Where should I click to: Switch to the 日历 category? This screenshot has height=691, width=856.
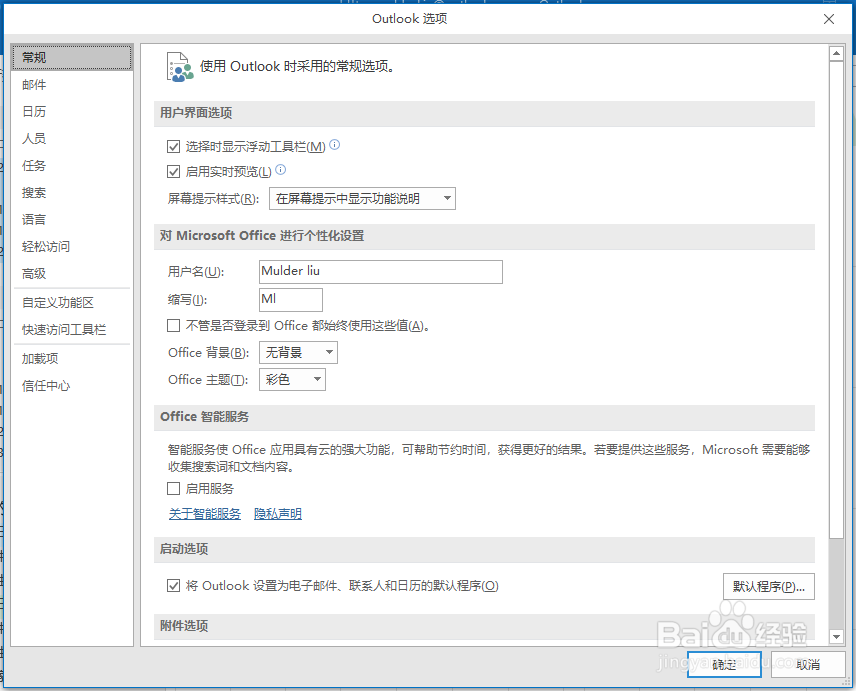[72, 111]
